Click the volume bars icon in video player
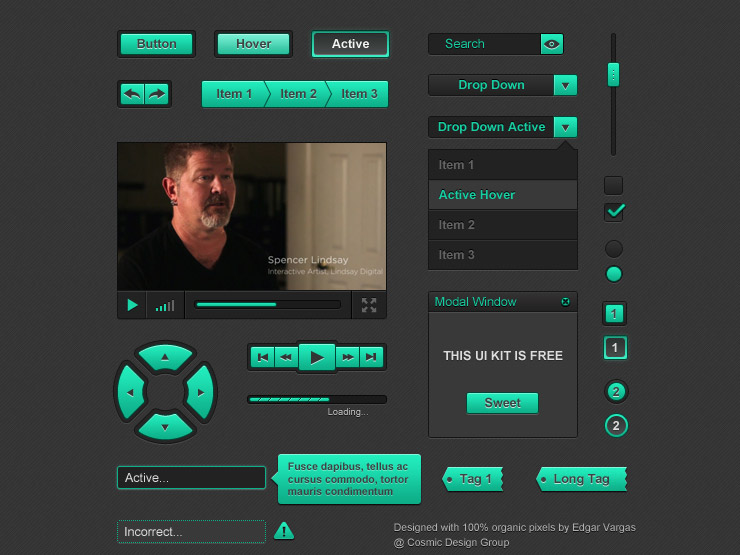Image resolution: width=740 pixels, height=555 pixels. (x=165, y=306)
